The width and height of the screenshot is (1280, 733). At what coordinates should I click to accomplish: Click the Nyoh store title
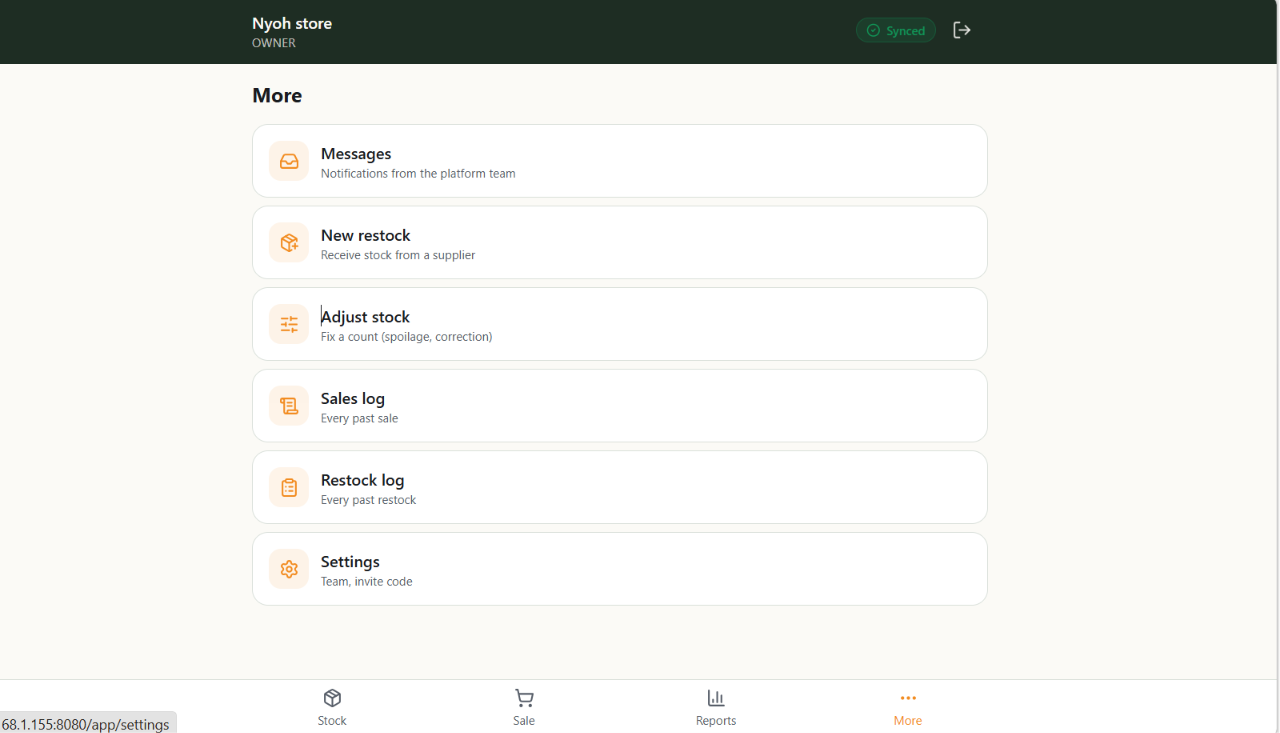coord(292,23)
